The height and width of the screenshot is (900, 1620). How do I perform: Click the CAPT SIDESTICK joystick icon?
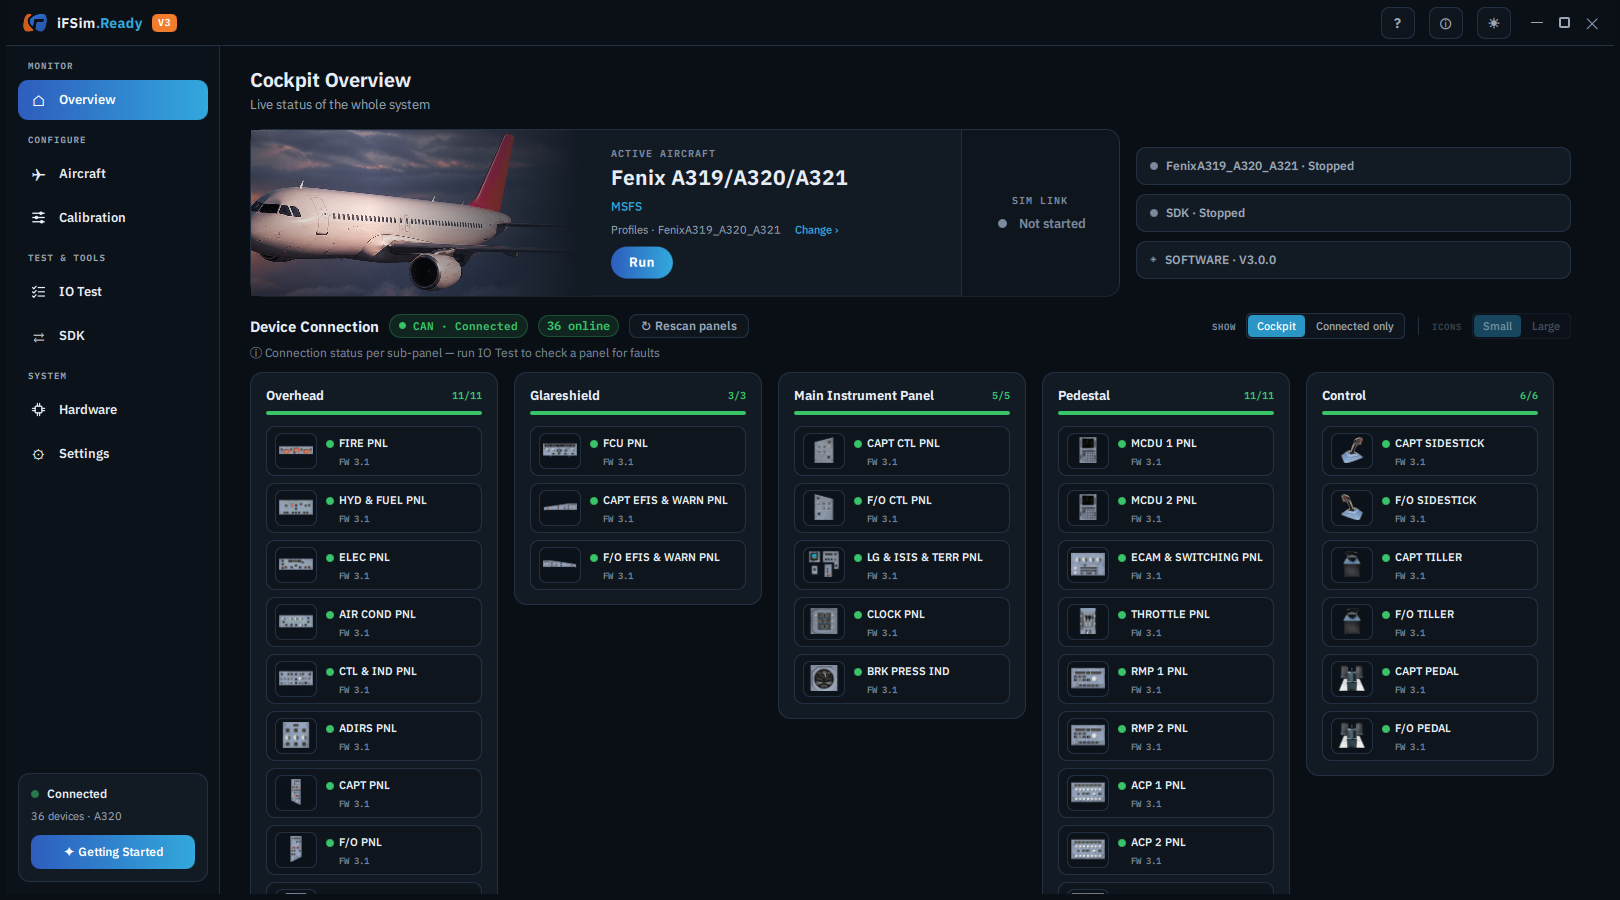1352,451
